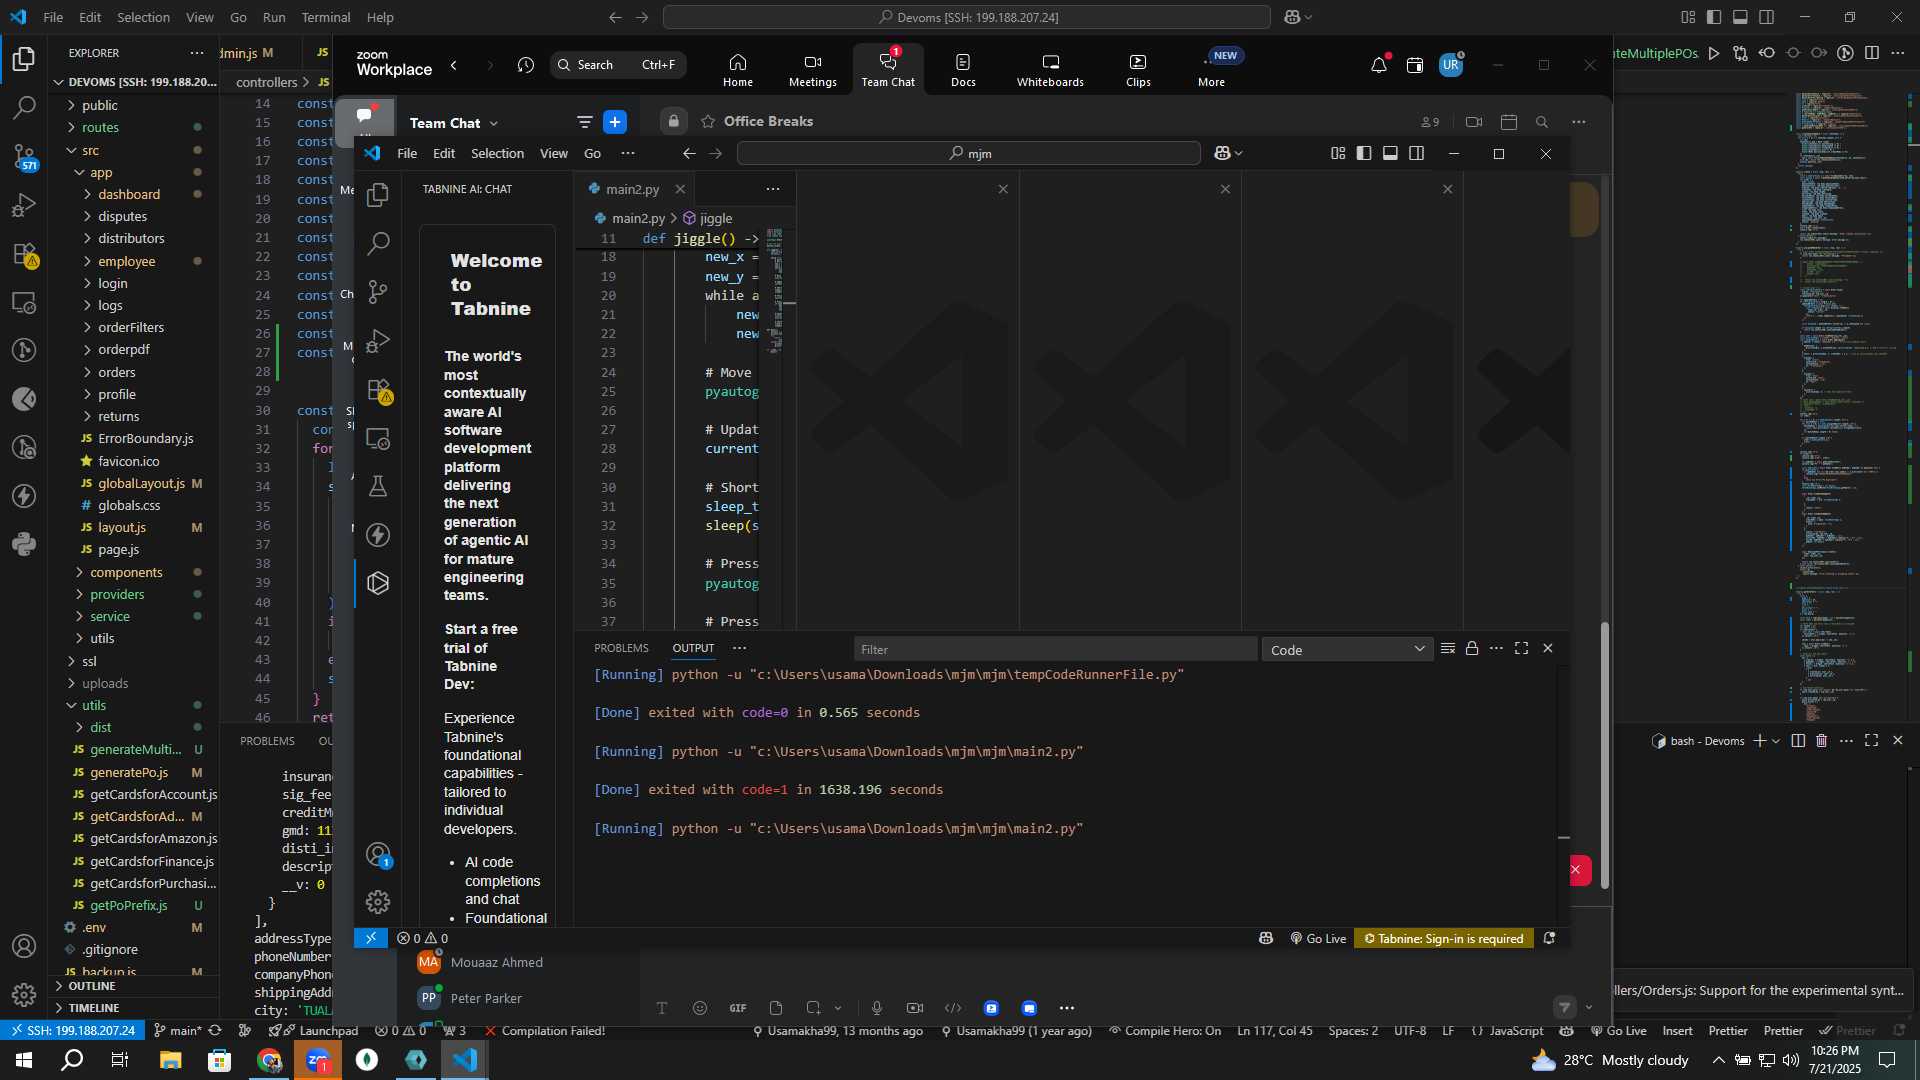Image resolution: width=1920 pixels, height=1080 pixels.
Task: Open Explorer icon in inner VS Code window
Action: [x=378, y=195]
